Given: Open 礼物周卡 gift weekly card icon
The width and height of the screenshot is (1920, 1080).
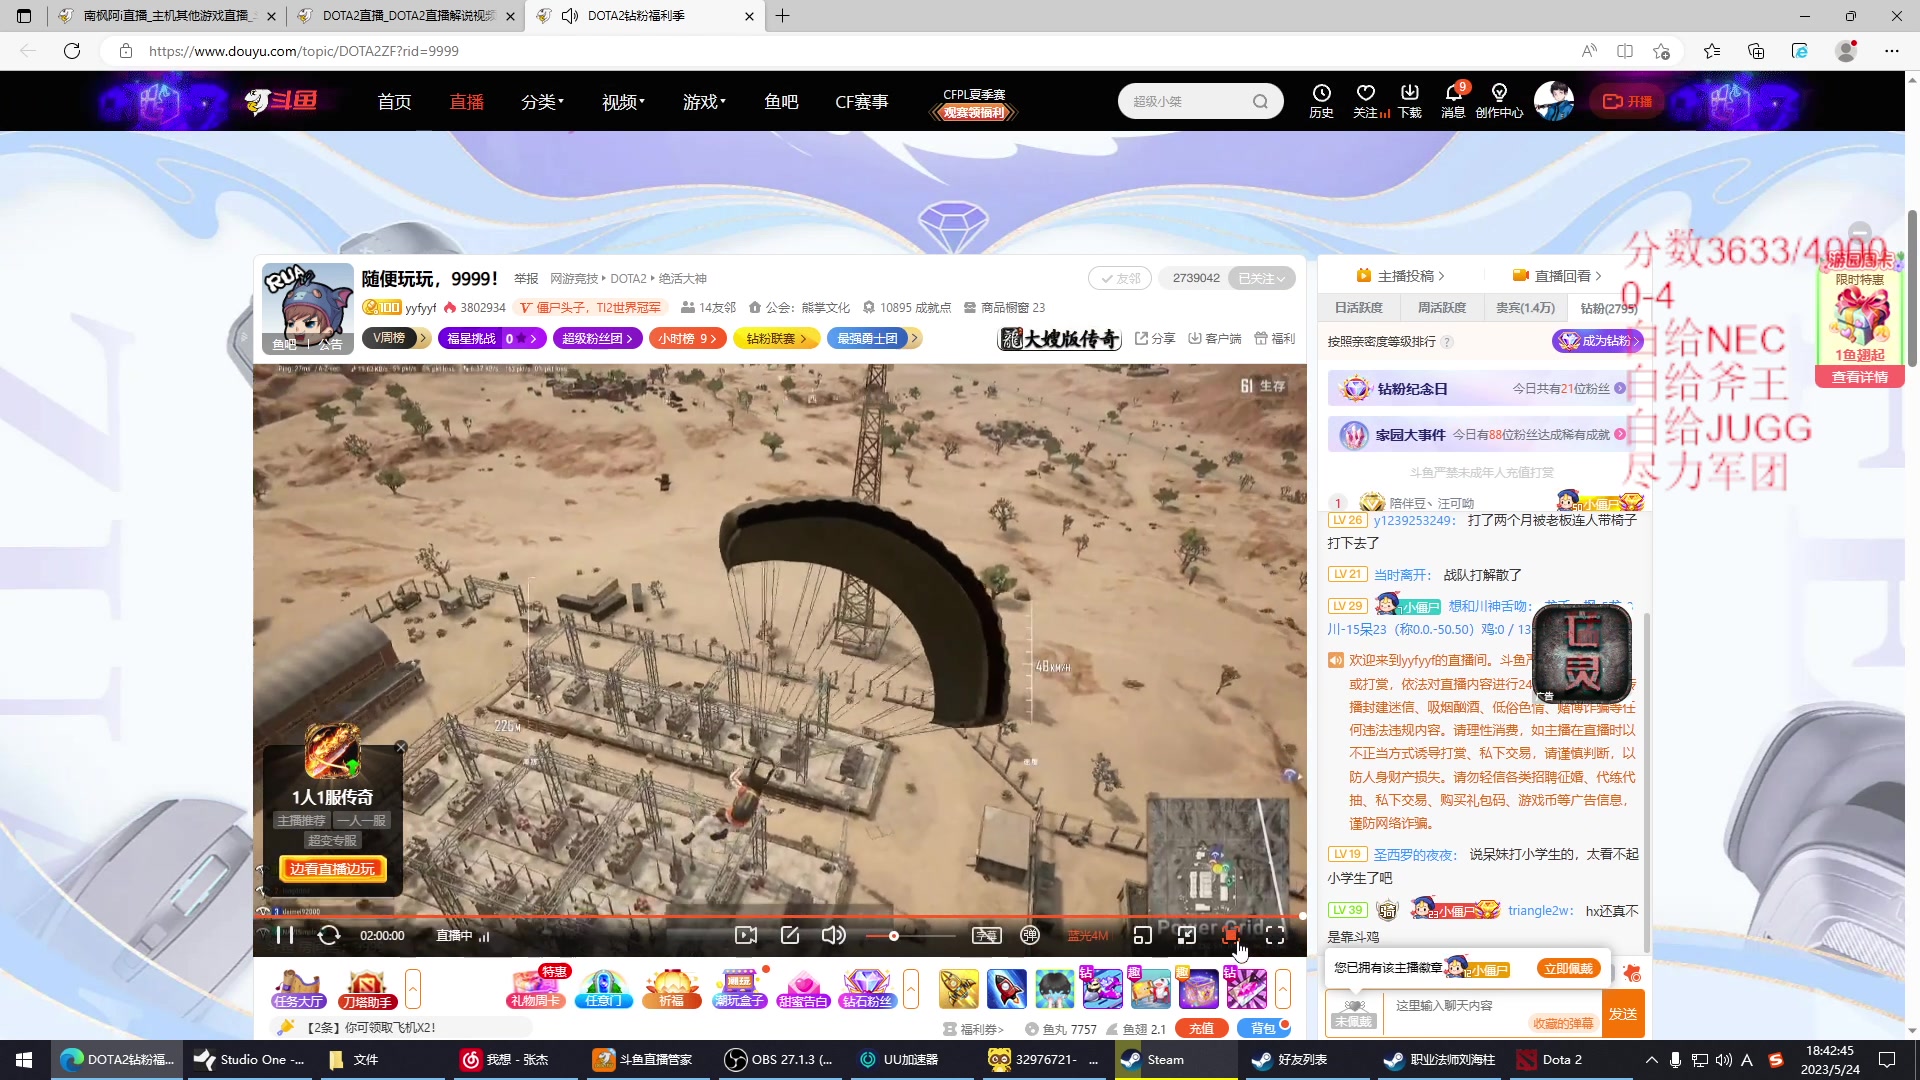Looking at the screenshot, I should 537,989.
